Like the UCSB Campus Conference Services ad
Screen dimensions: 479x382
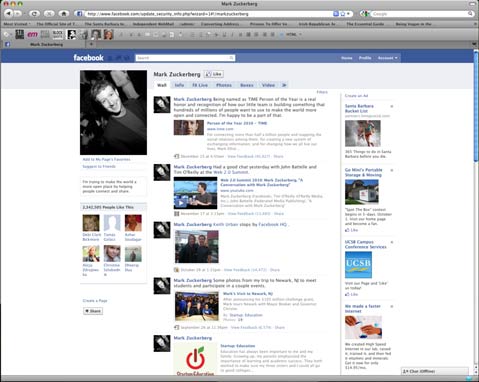(x=351, y=294)
